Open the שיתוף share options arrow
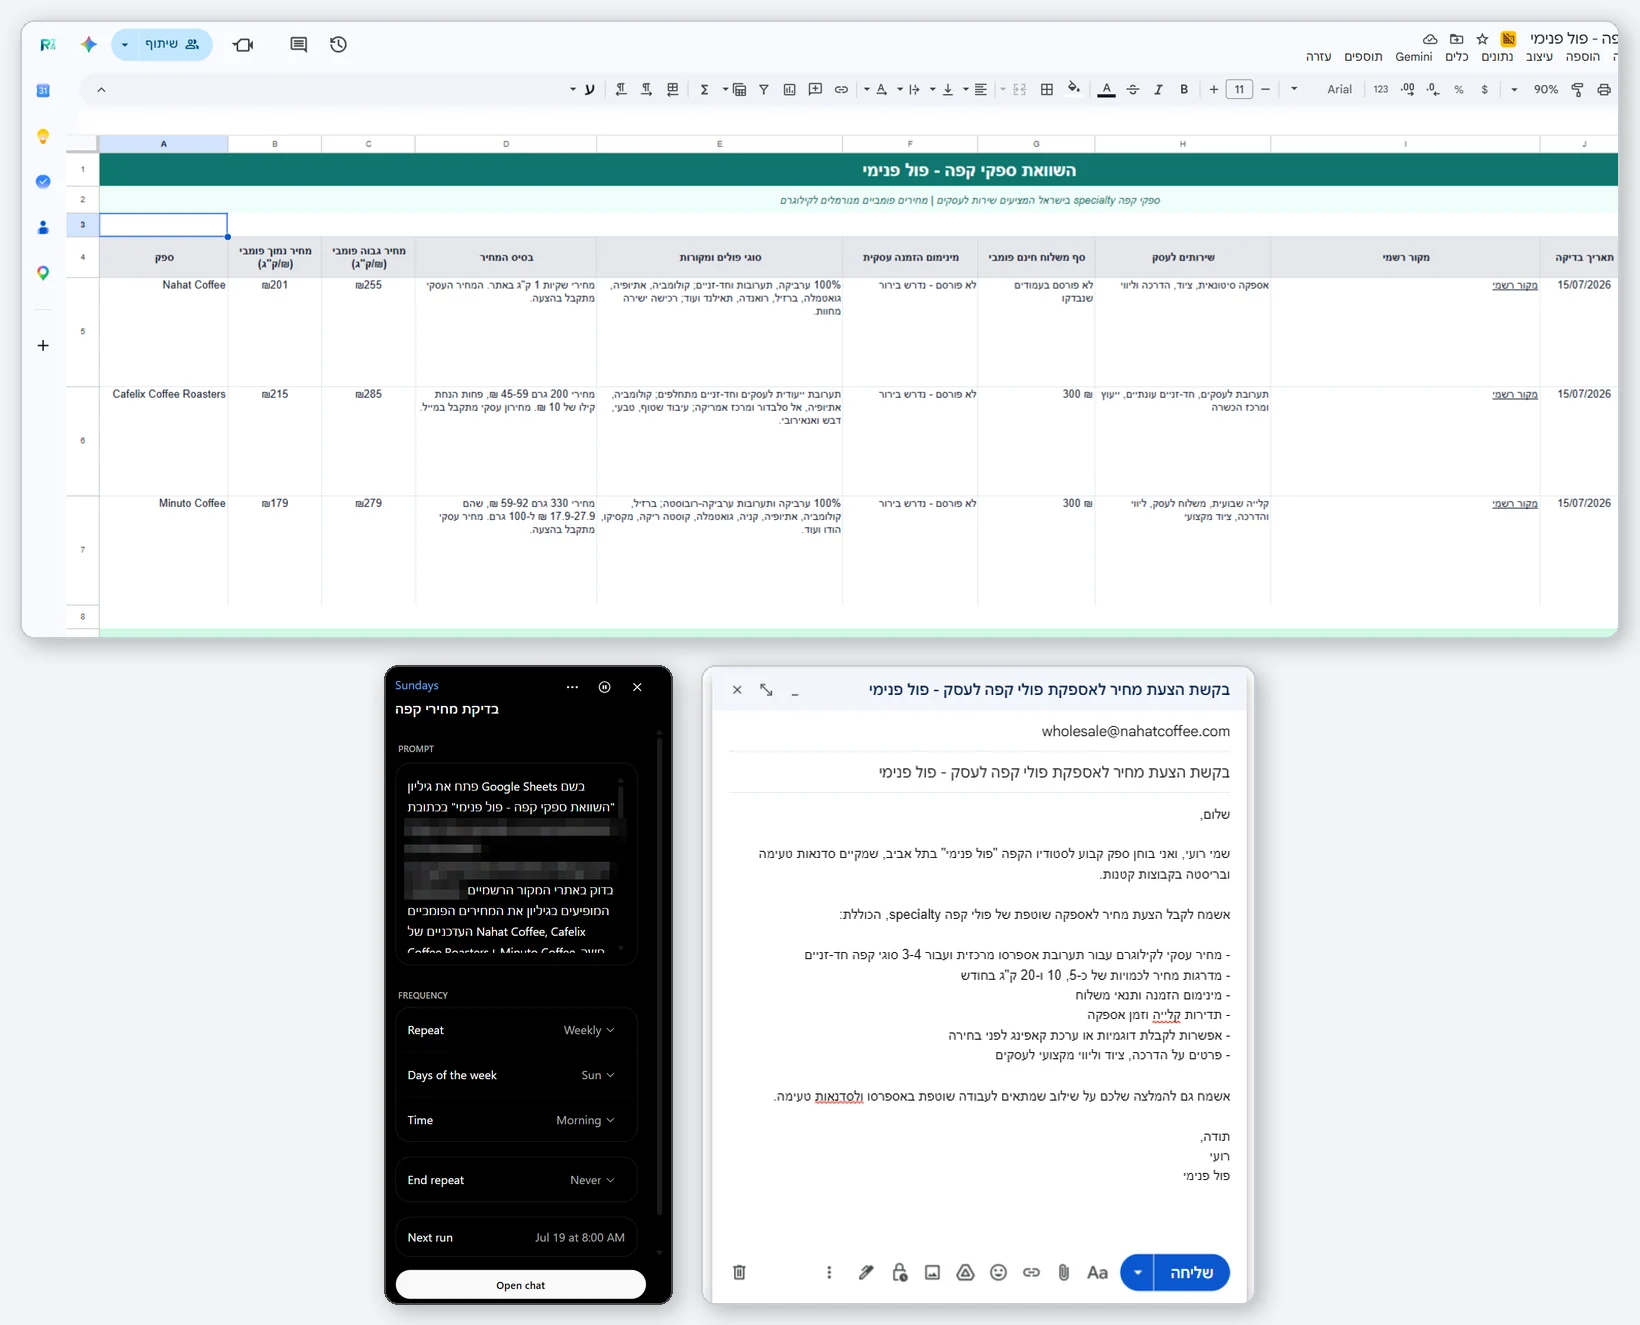1640x1325 pixels. click(x=125, y=44)
